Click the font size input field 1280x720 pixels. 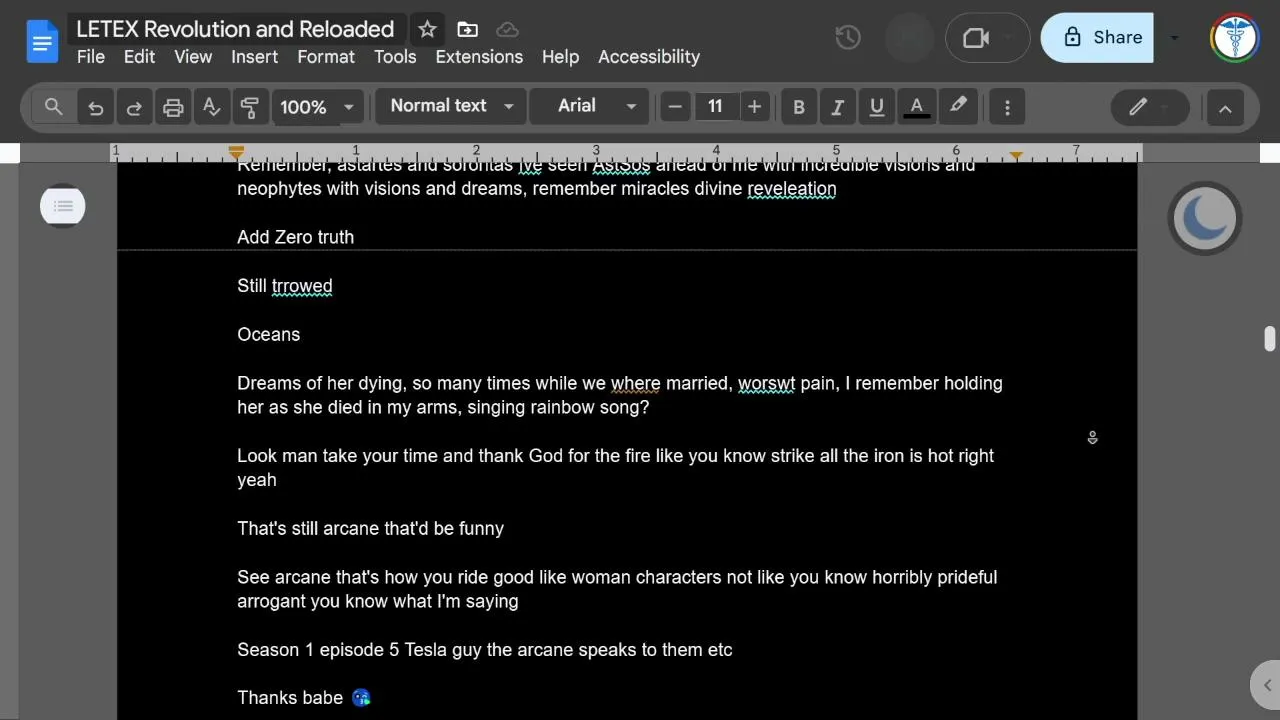[x=715, y=106]
